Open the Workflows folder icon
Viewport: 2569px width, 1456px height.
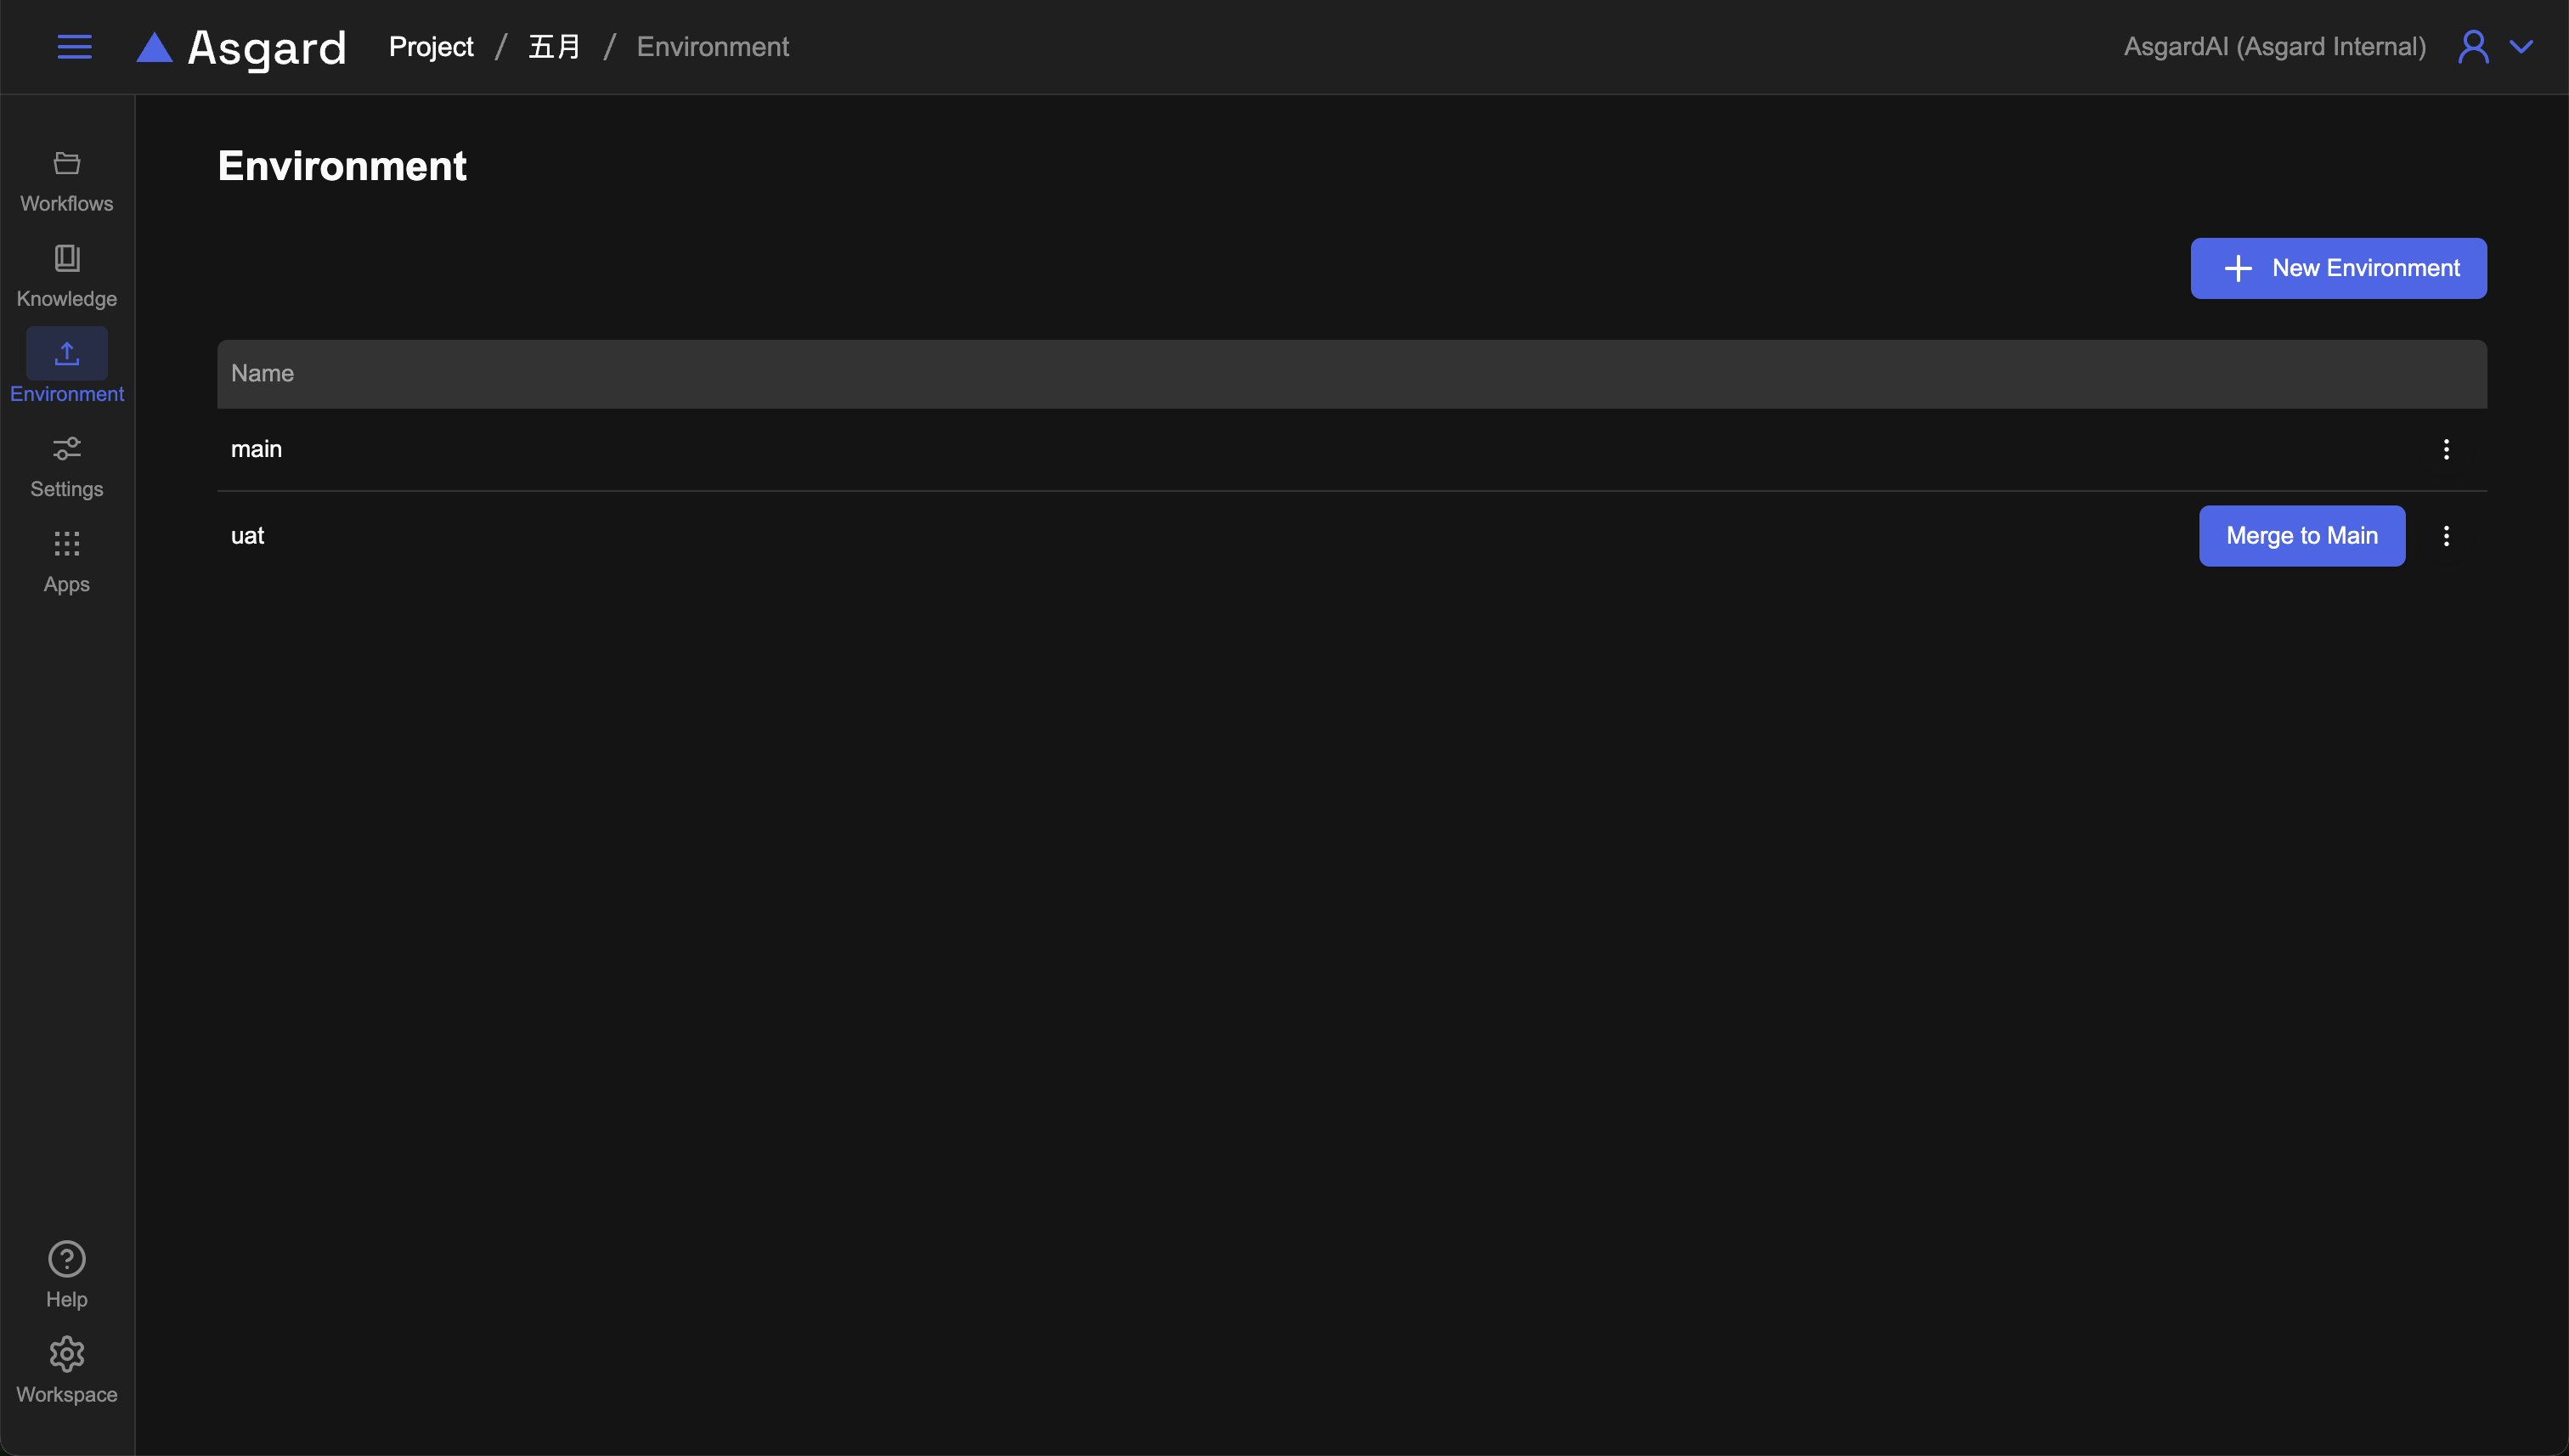tap(67, 163)
